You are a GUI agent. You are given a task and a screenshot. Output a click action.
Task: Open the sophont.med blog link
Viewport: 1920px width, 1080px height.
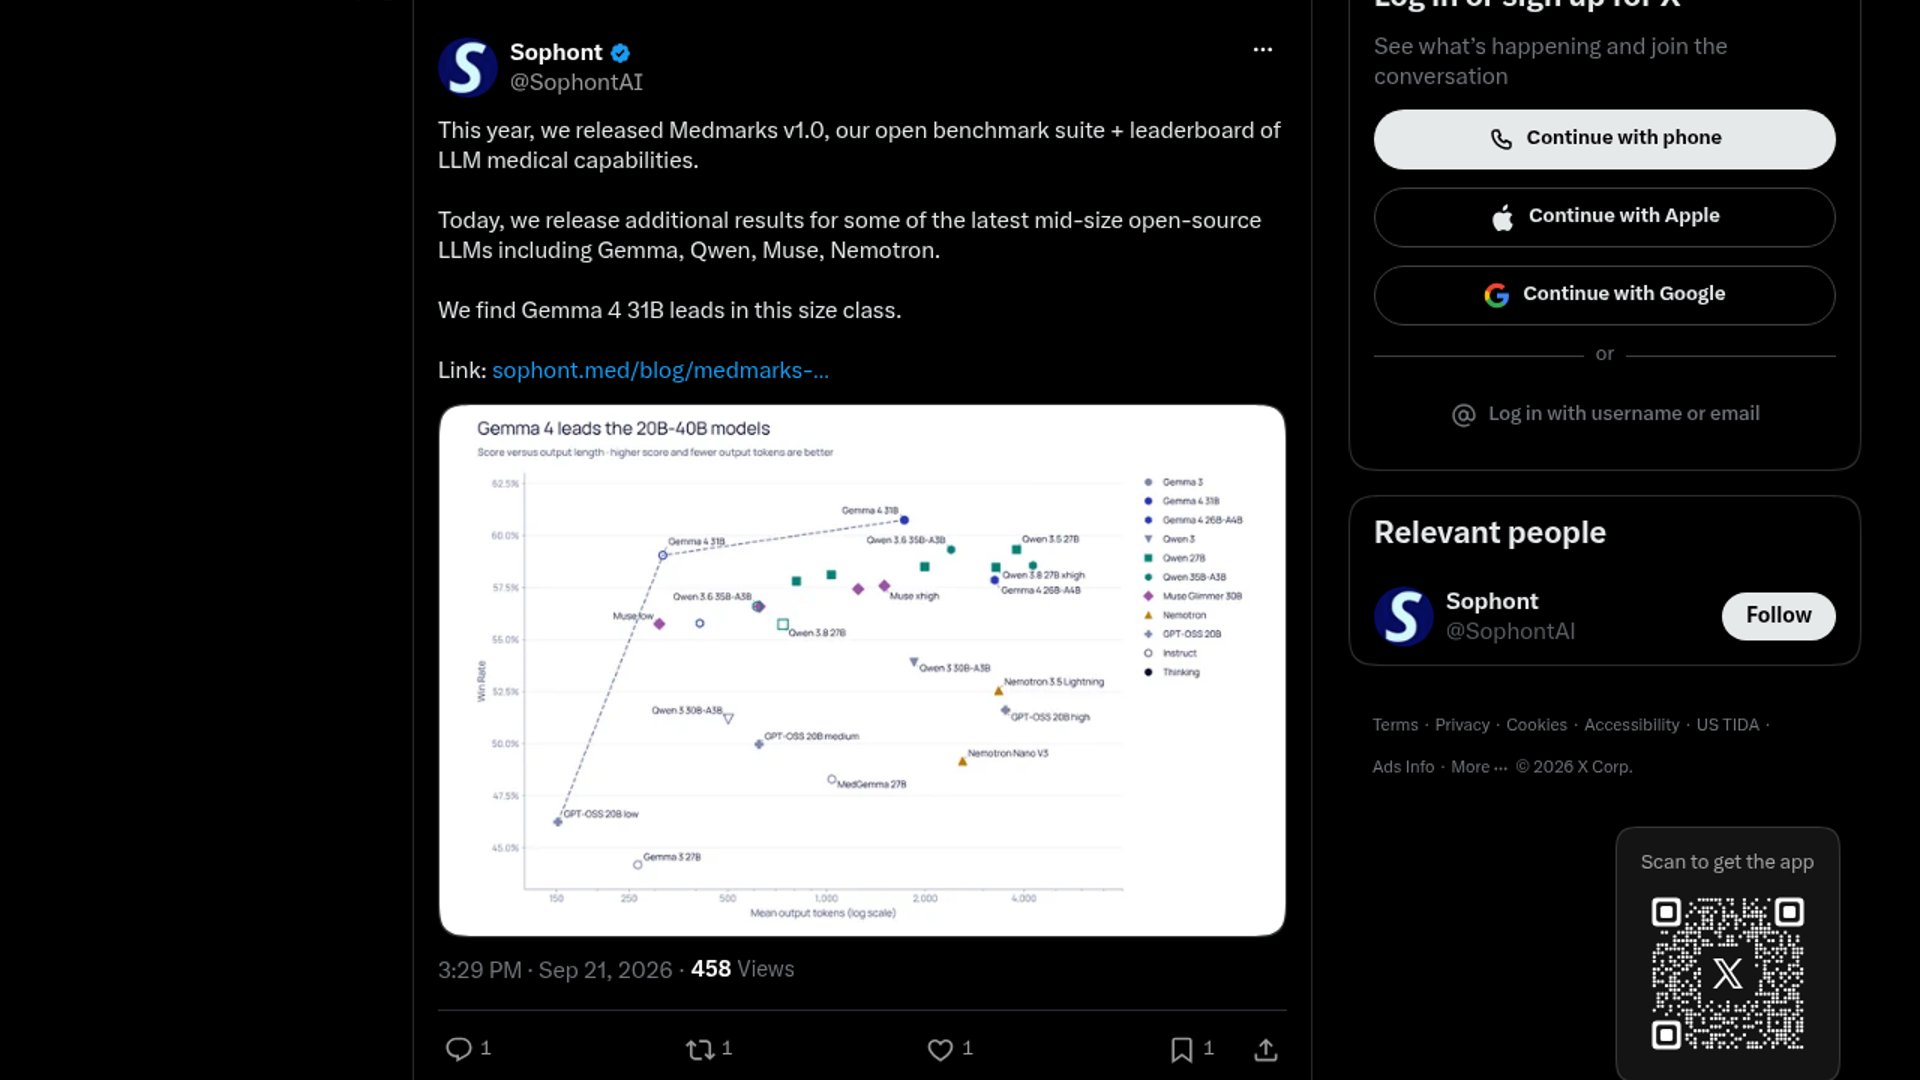[660, 370]
